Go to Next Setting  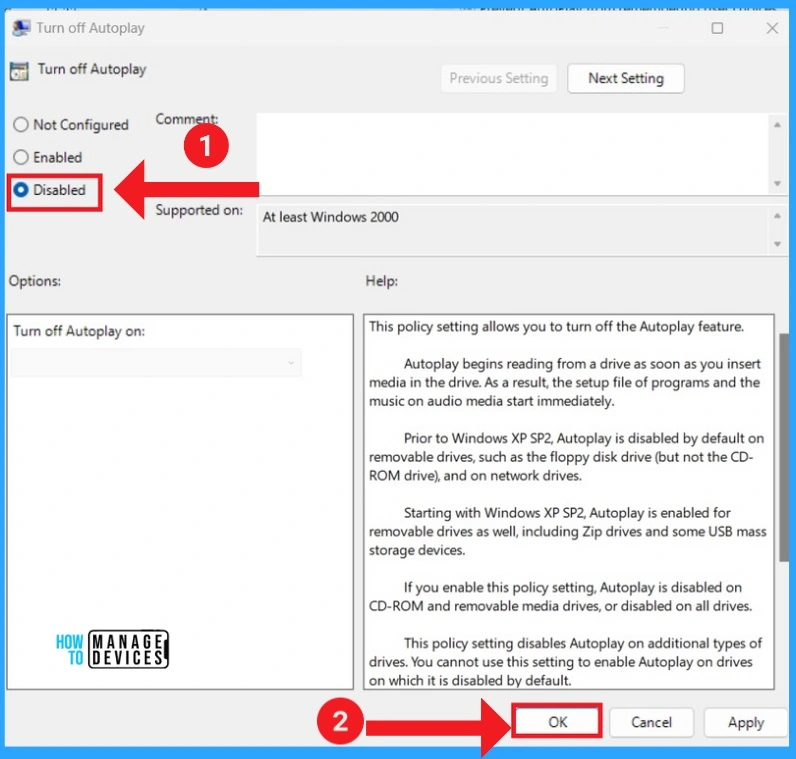625,78
